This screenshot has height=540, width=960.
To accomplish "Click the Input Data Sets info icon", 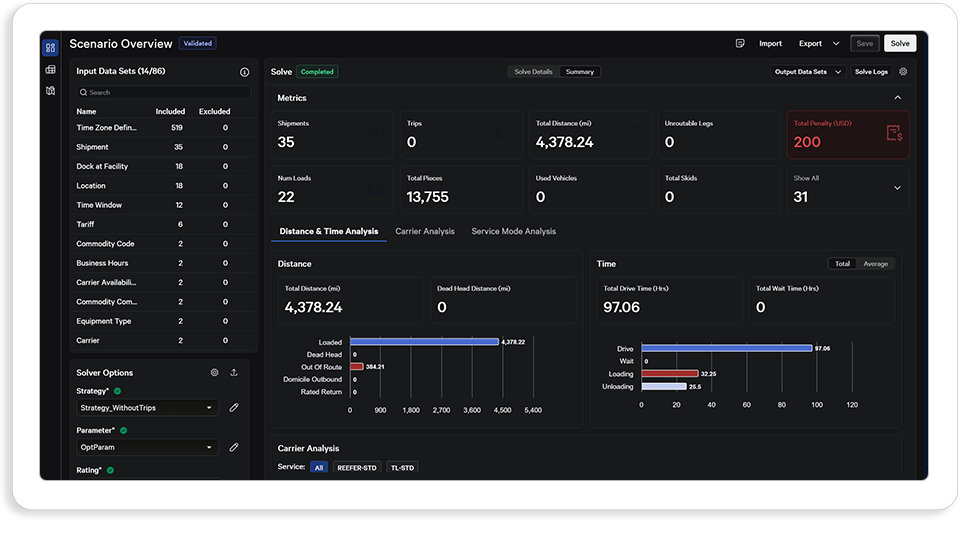I will (x=244, y=72).
